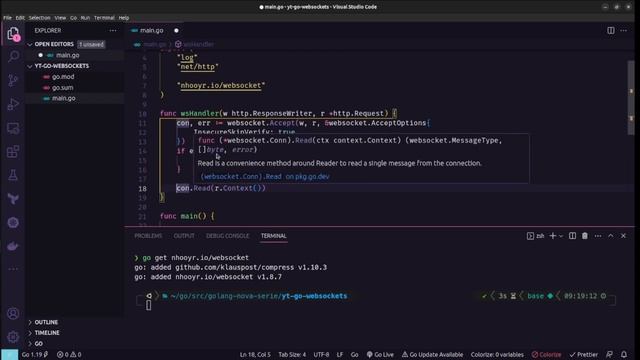Click the editor vertical scrollbar
The image size is (640, 360).
(631, 98)
